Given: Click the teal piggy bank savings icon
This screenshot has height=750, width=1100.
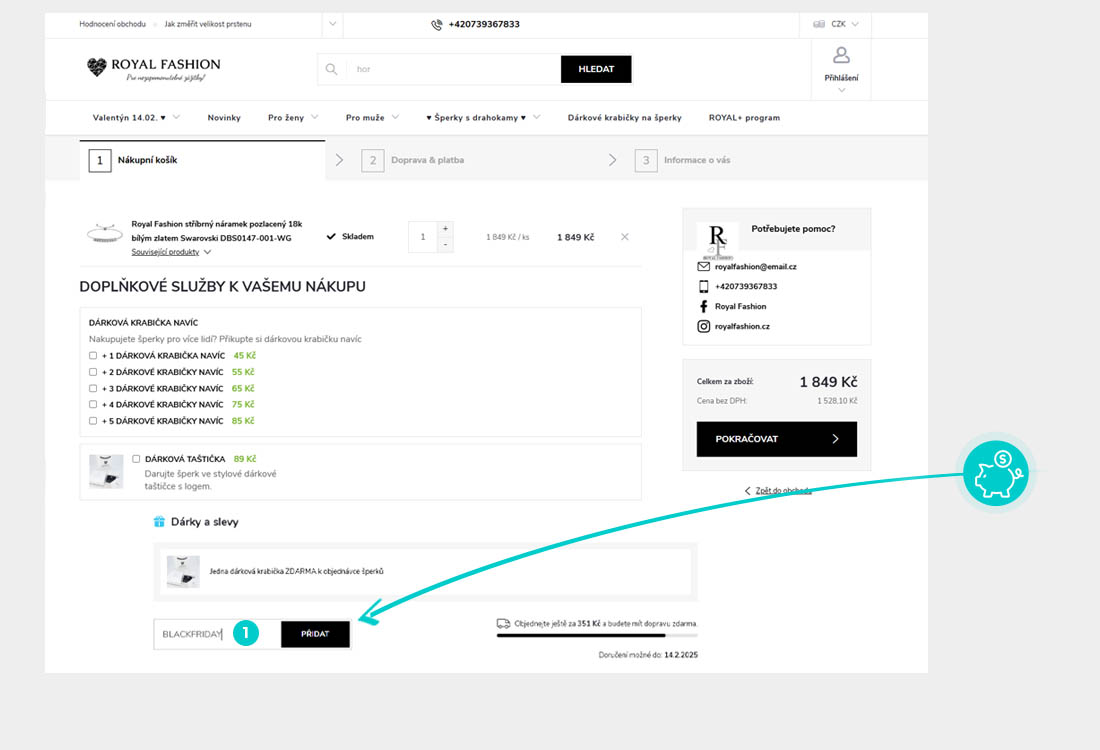Looking at the screenshot, I should tap(995, 473).
